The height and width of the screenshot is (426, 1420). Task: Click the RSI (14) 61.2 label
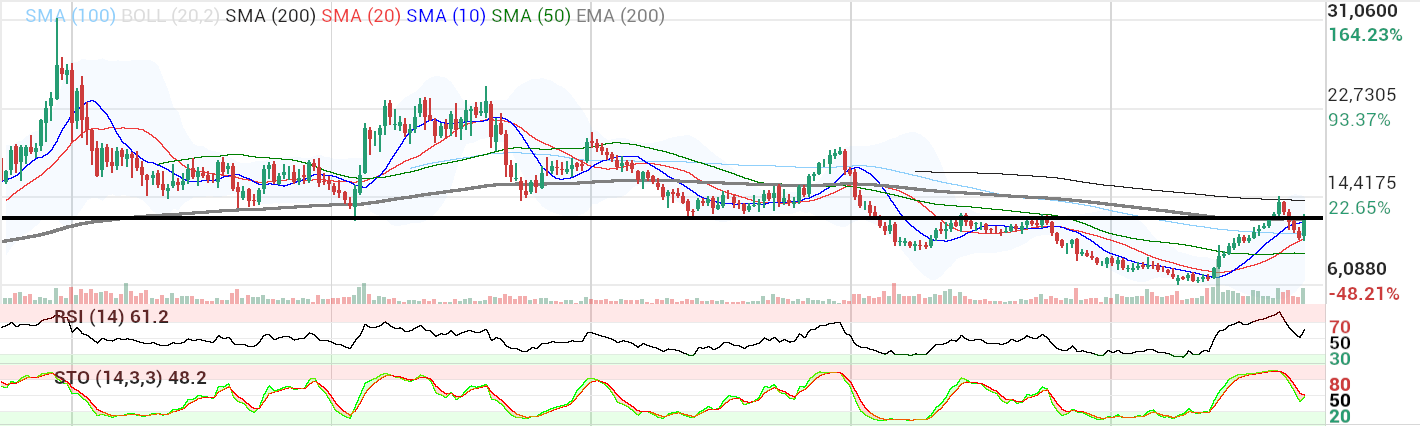[111, 317]
